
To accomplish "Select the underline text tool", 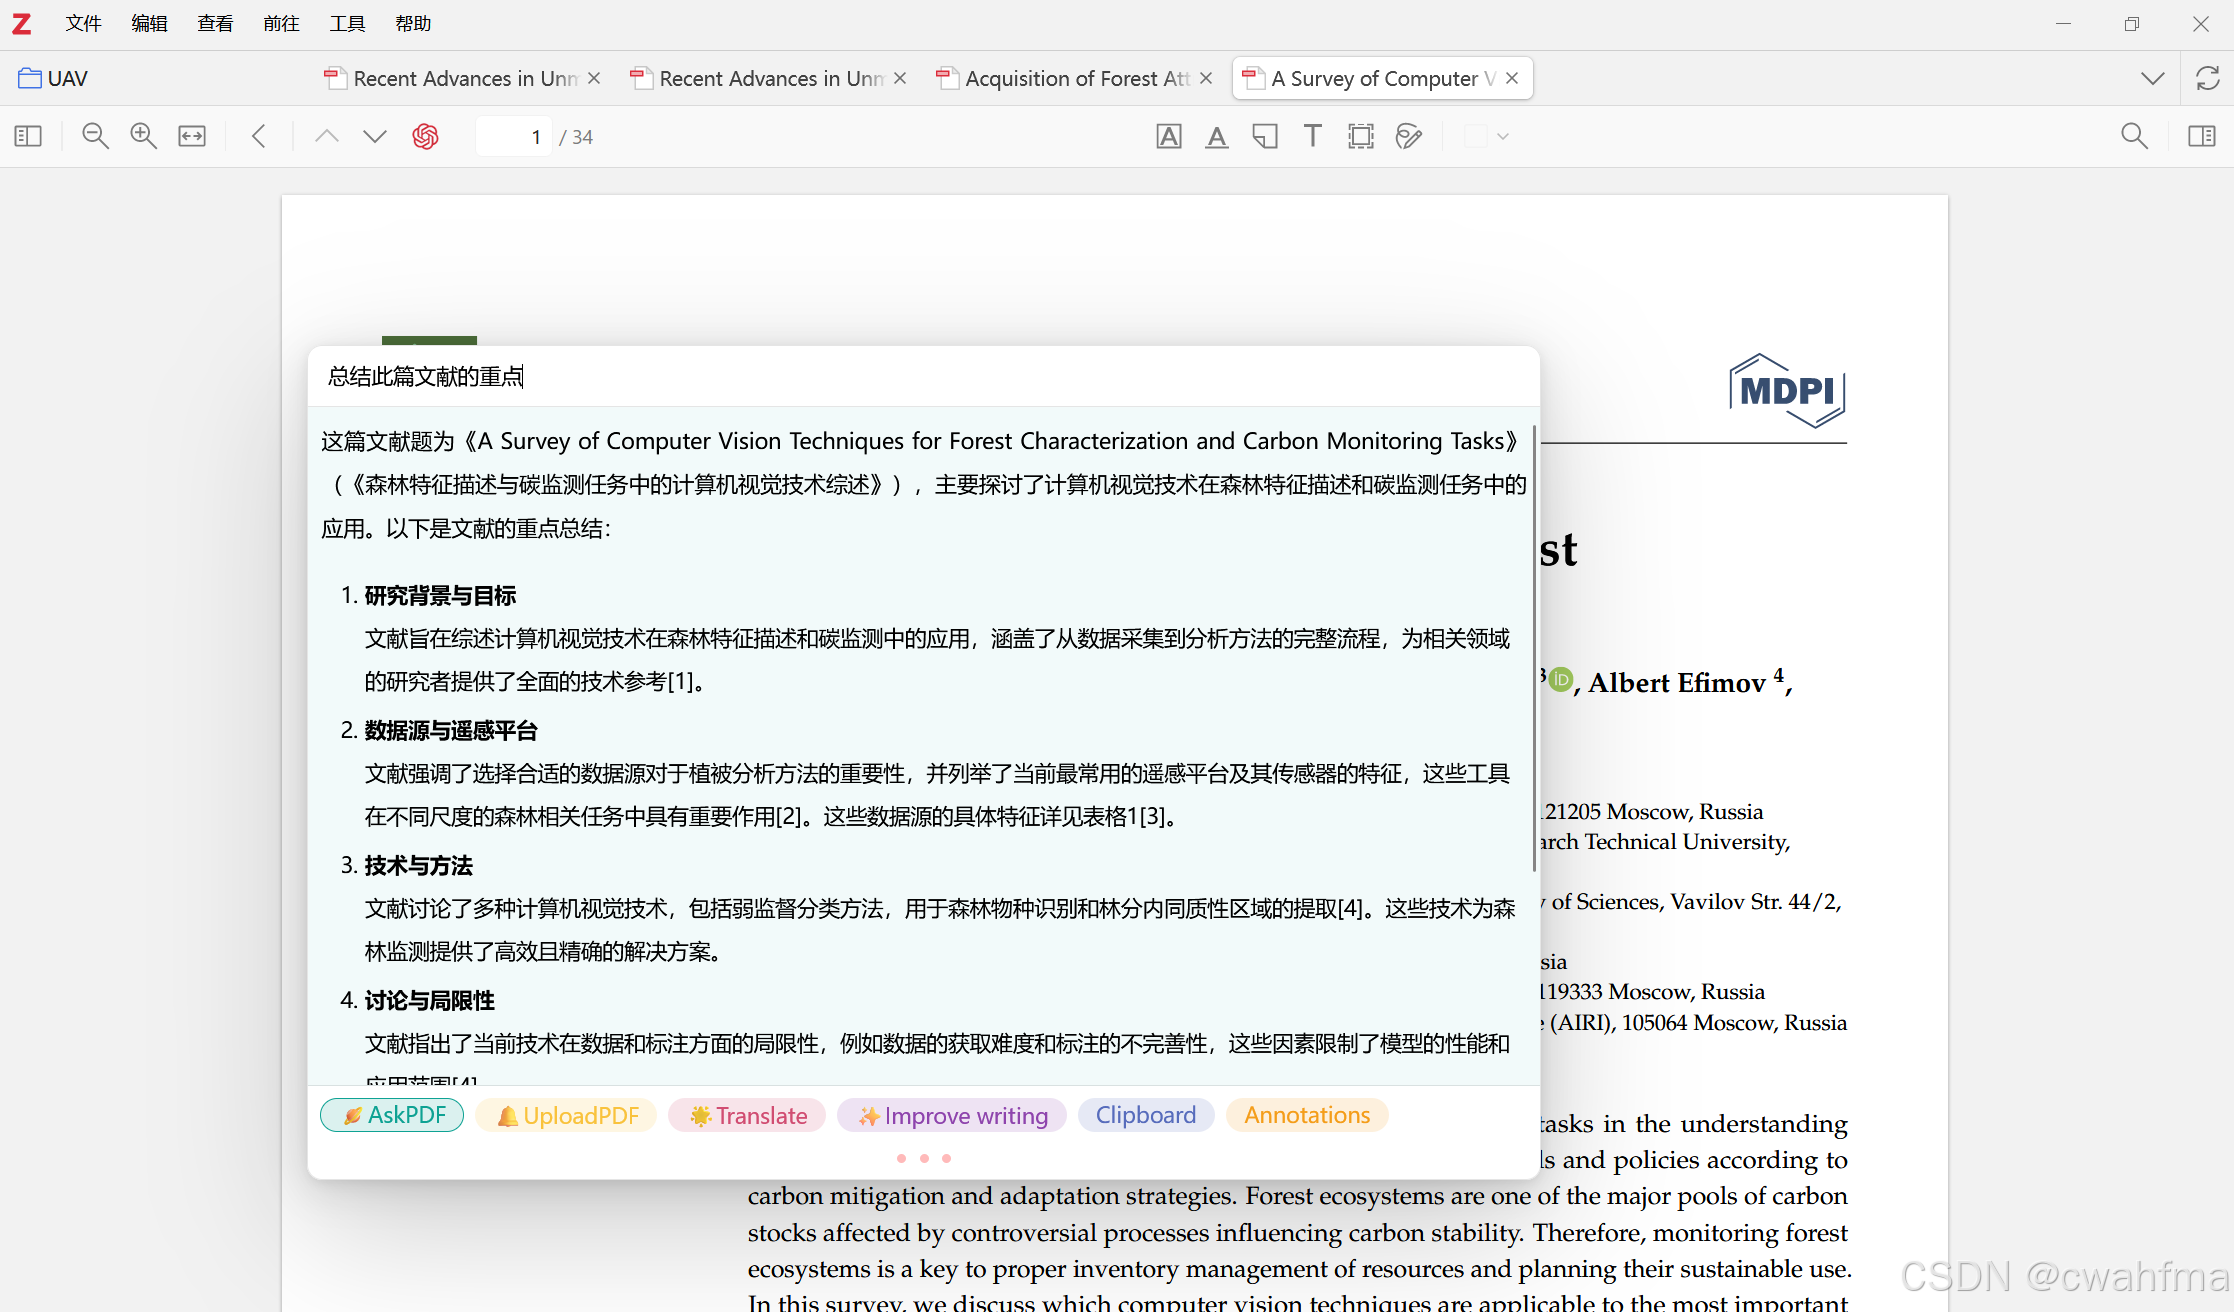I will 1216,136.
